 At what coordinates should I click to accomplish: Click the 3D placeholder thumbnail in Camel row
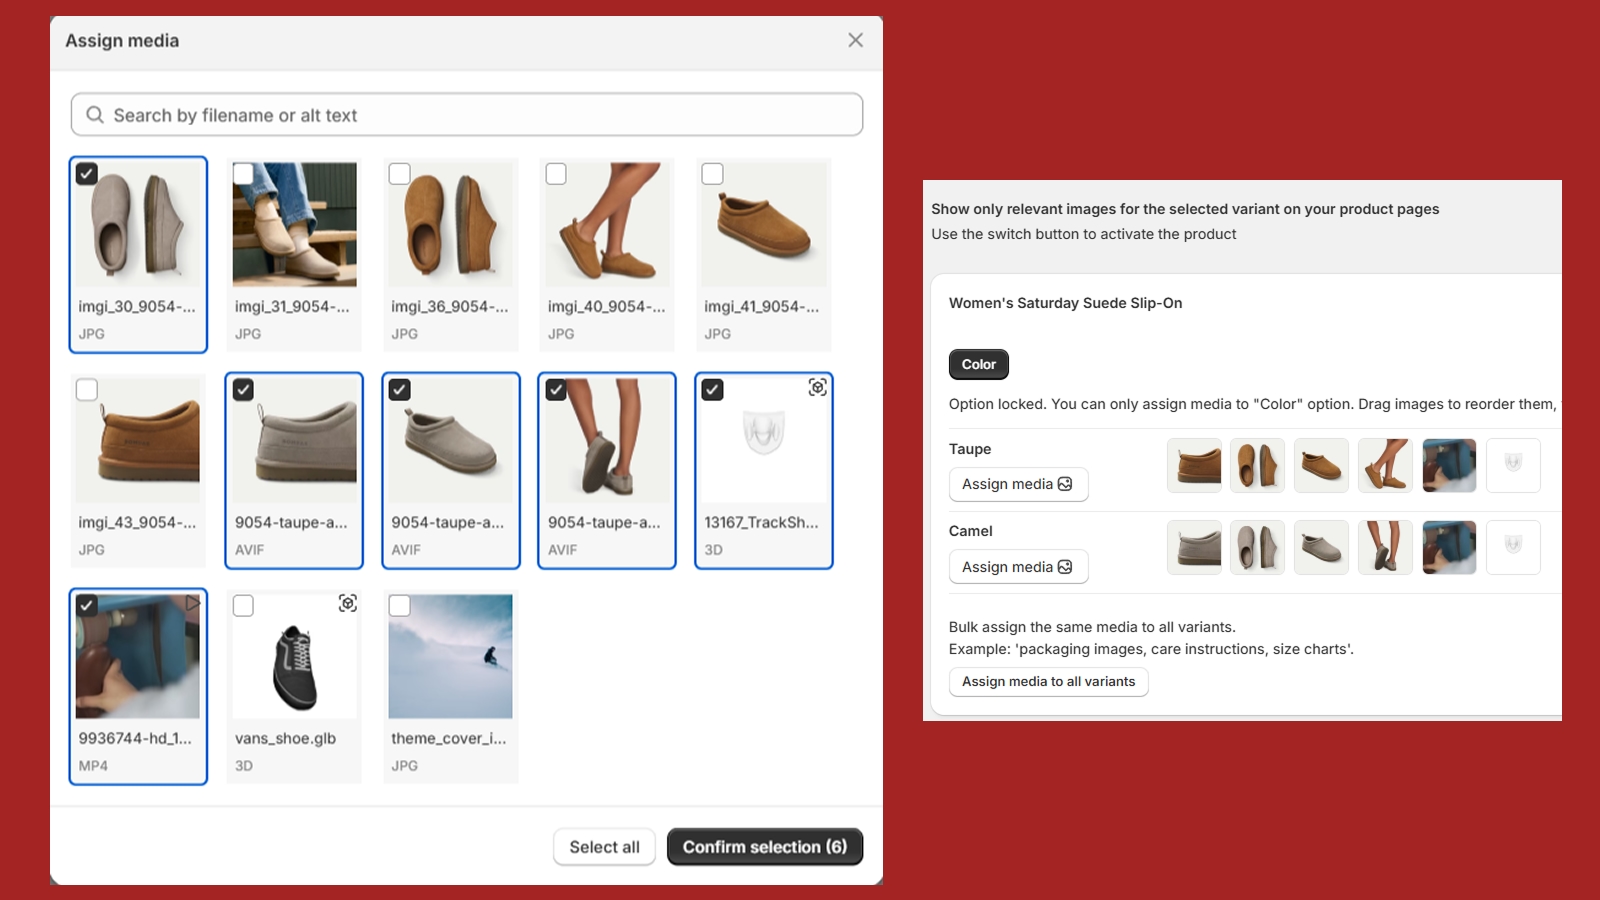click(x=1512, y=547)
